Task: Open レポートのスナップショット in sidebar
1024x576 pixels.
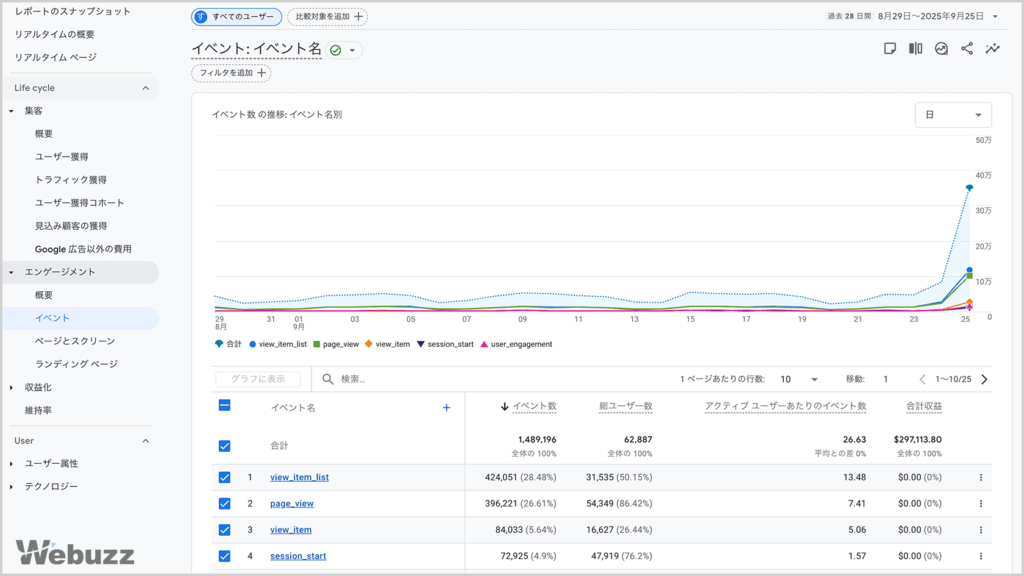Action: (x=72, y=11)
